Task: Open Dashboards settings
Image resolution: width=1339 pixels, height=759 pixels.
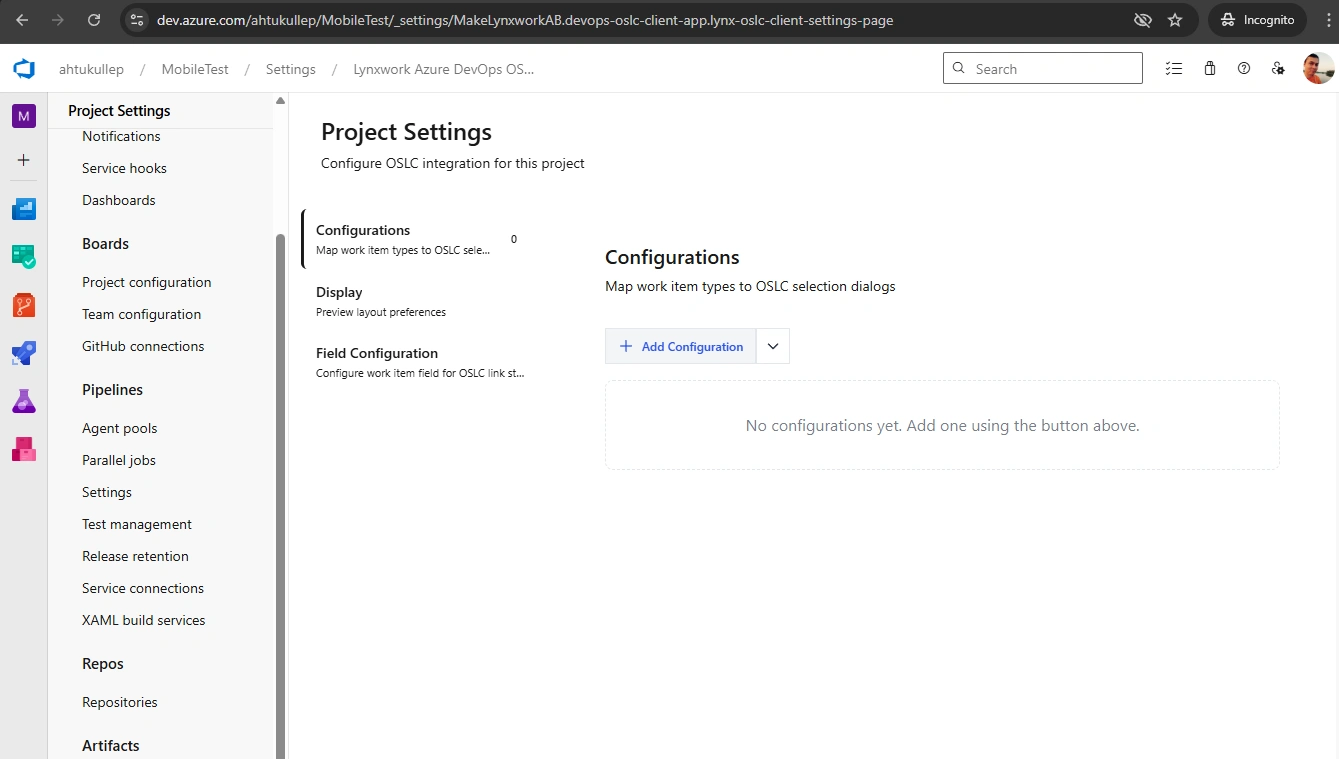Action: click(119, 200)
